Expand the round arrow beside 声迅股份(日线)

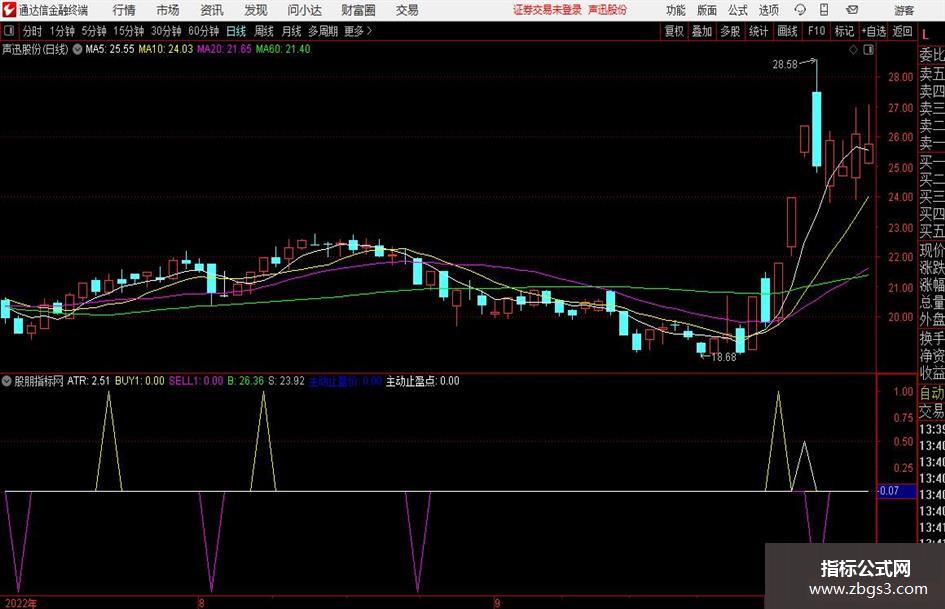(x=77, y=49)
